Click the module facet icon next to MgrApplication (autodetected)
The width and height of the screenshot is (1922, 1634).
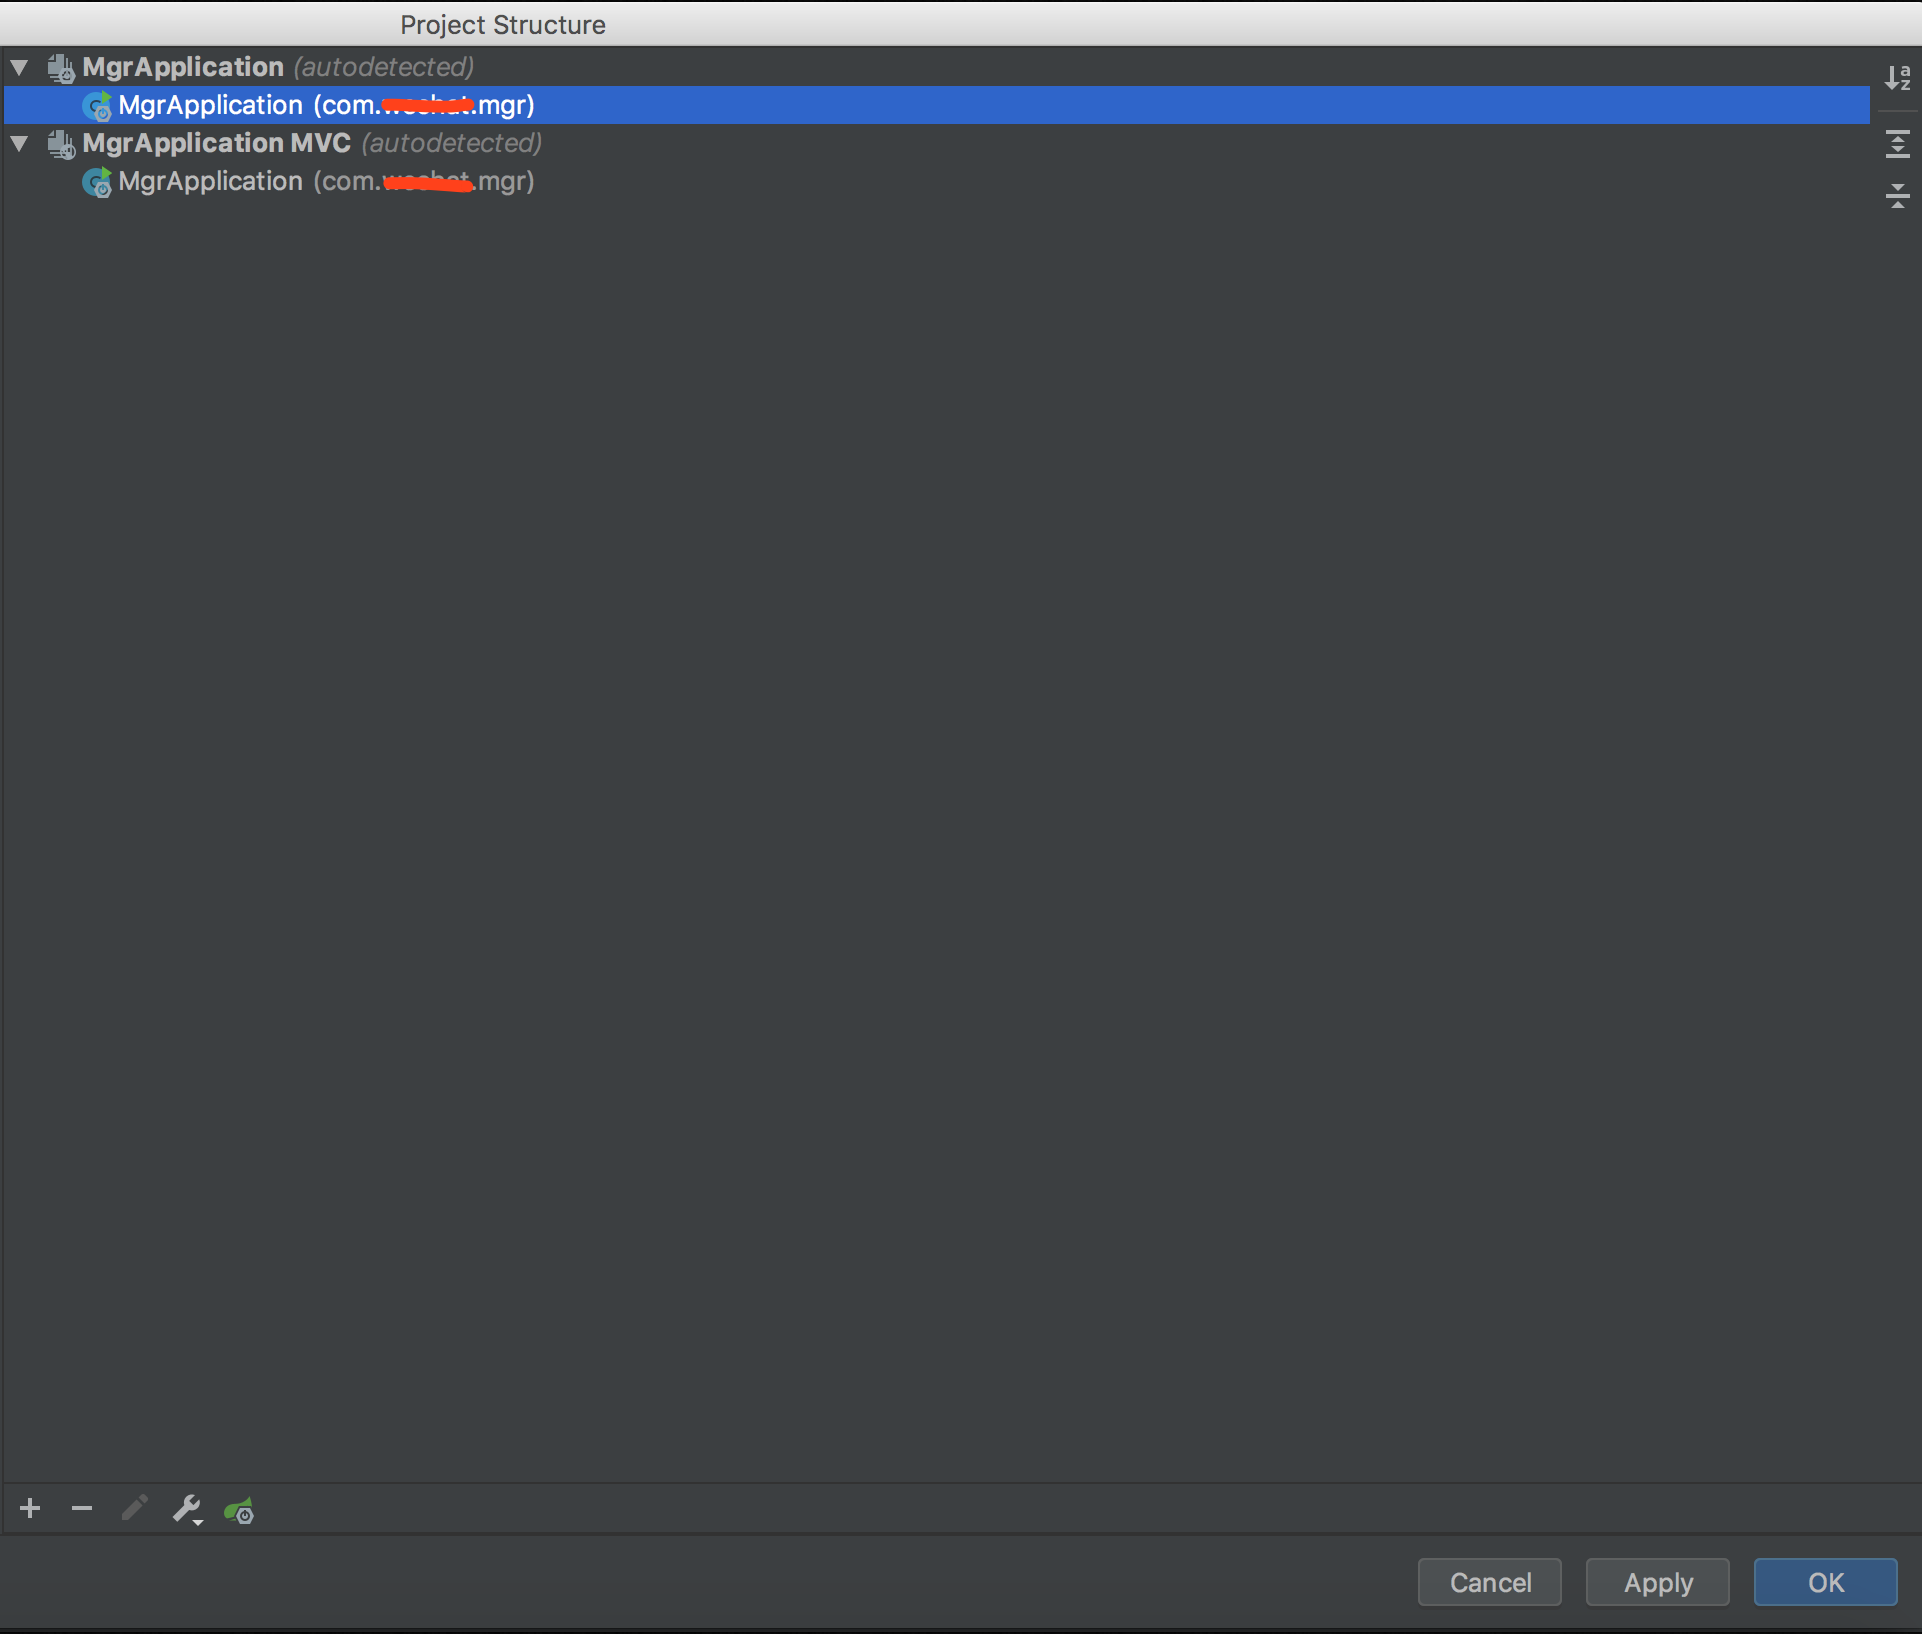(x=60, y=66)
